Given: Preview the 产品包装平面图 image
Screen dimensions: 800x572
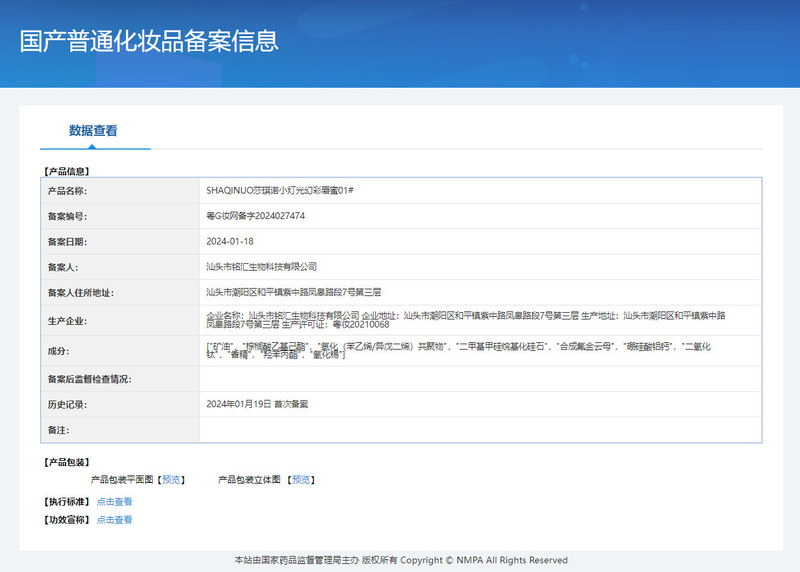Looking at the screenshot, I should pyautogui.click(x=171, y=480).
